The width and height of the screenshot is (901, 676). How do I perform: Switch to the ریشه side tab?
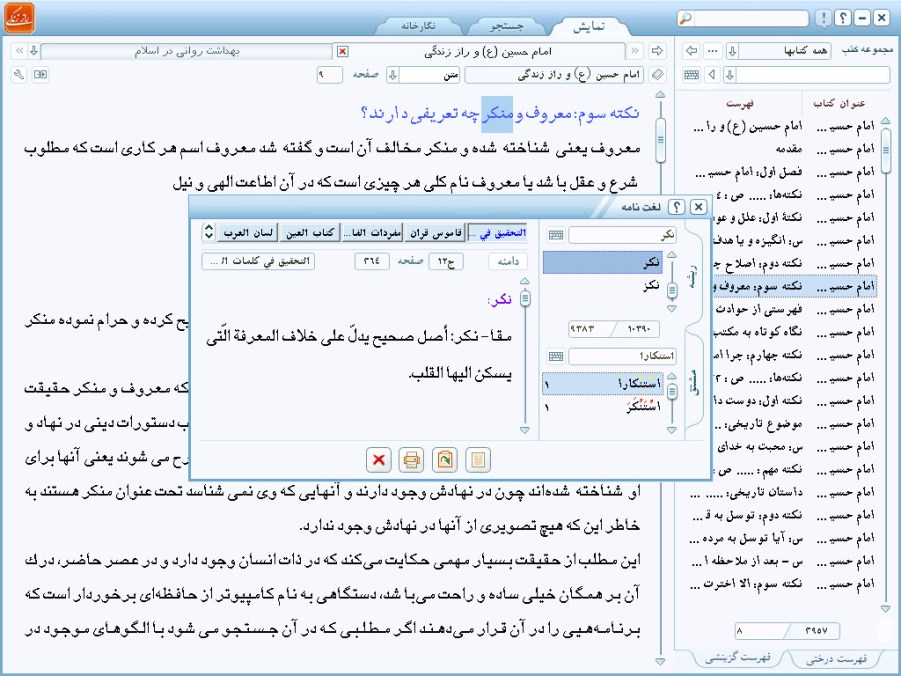click(694, 277)
